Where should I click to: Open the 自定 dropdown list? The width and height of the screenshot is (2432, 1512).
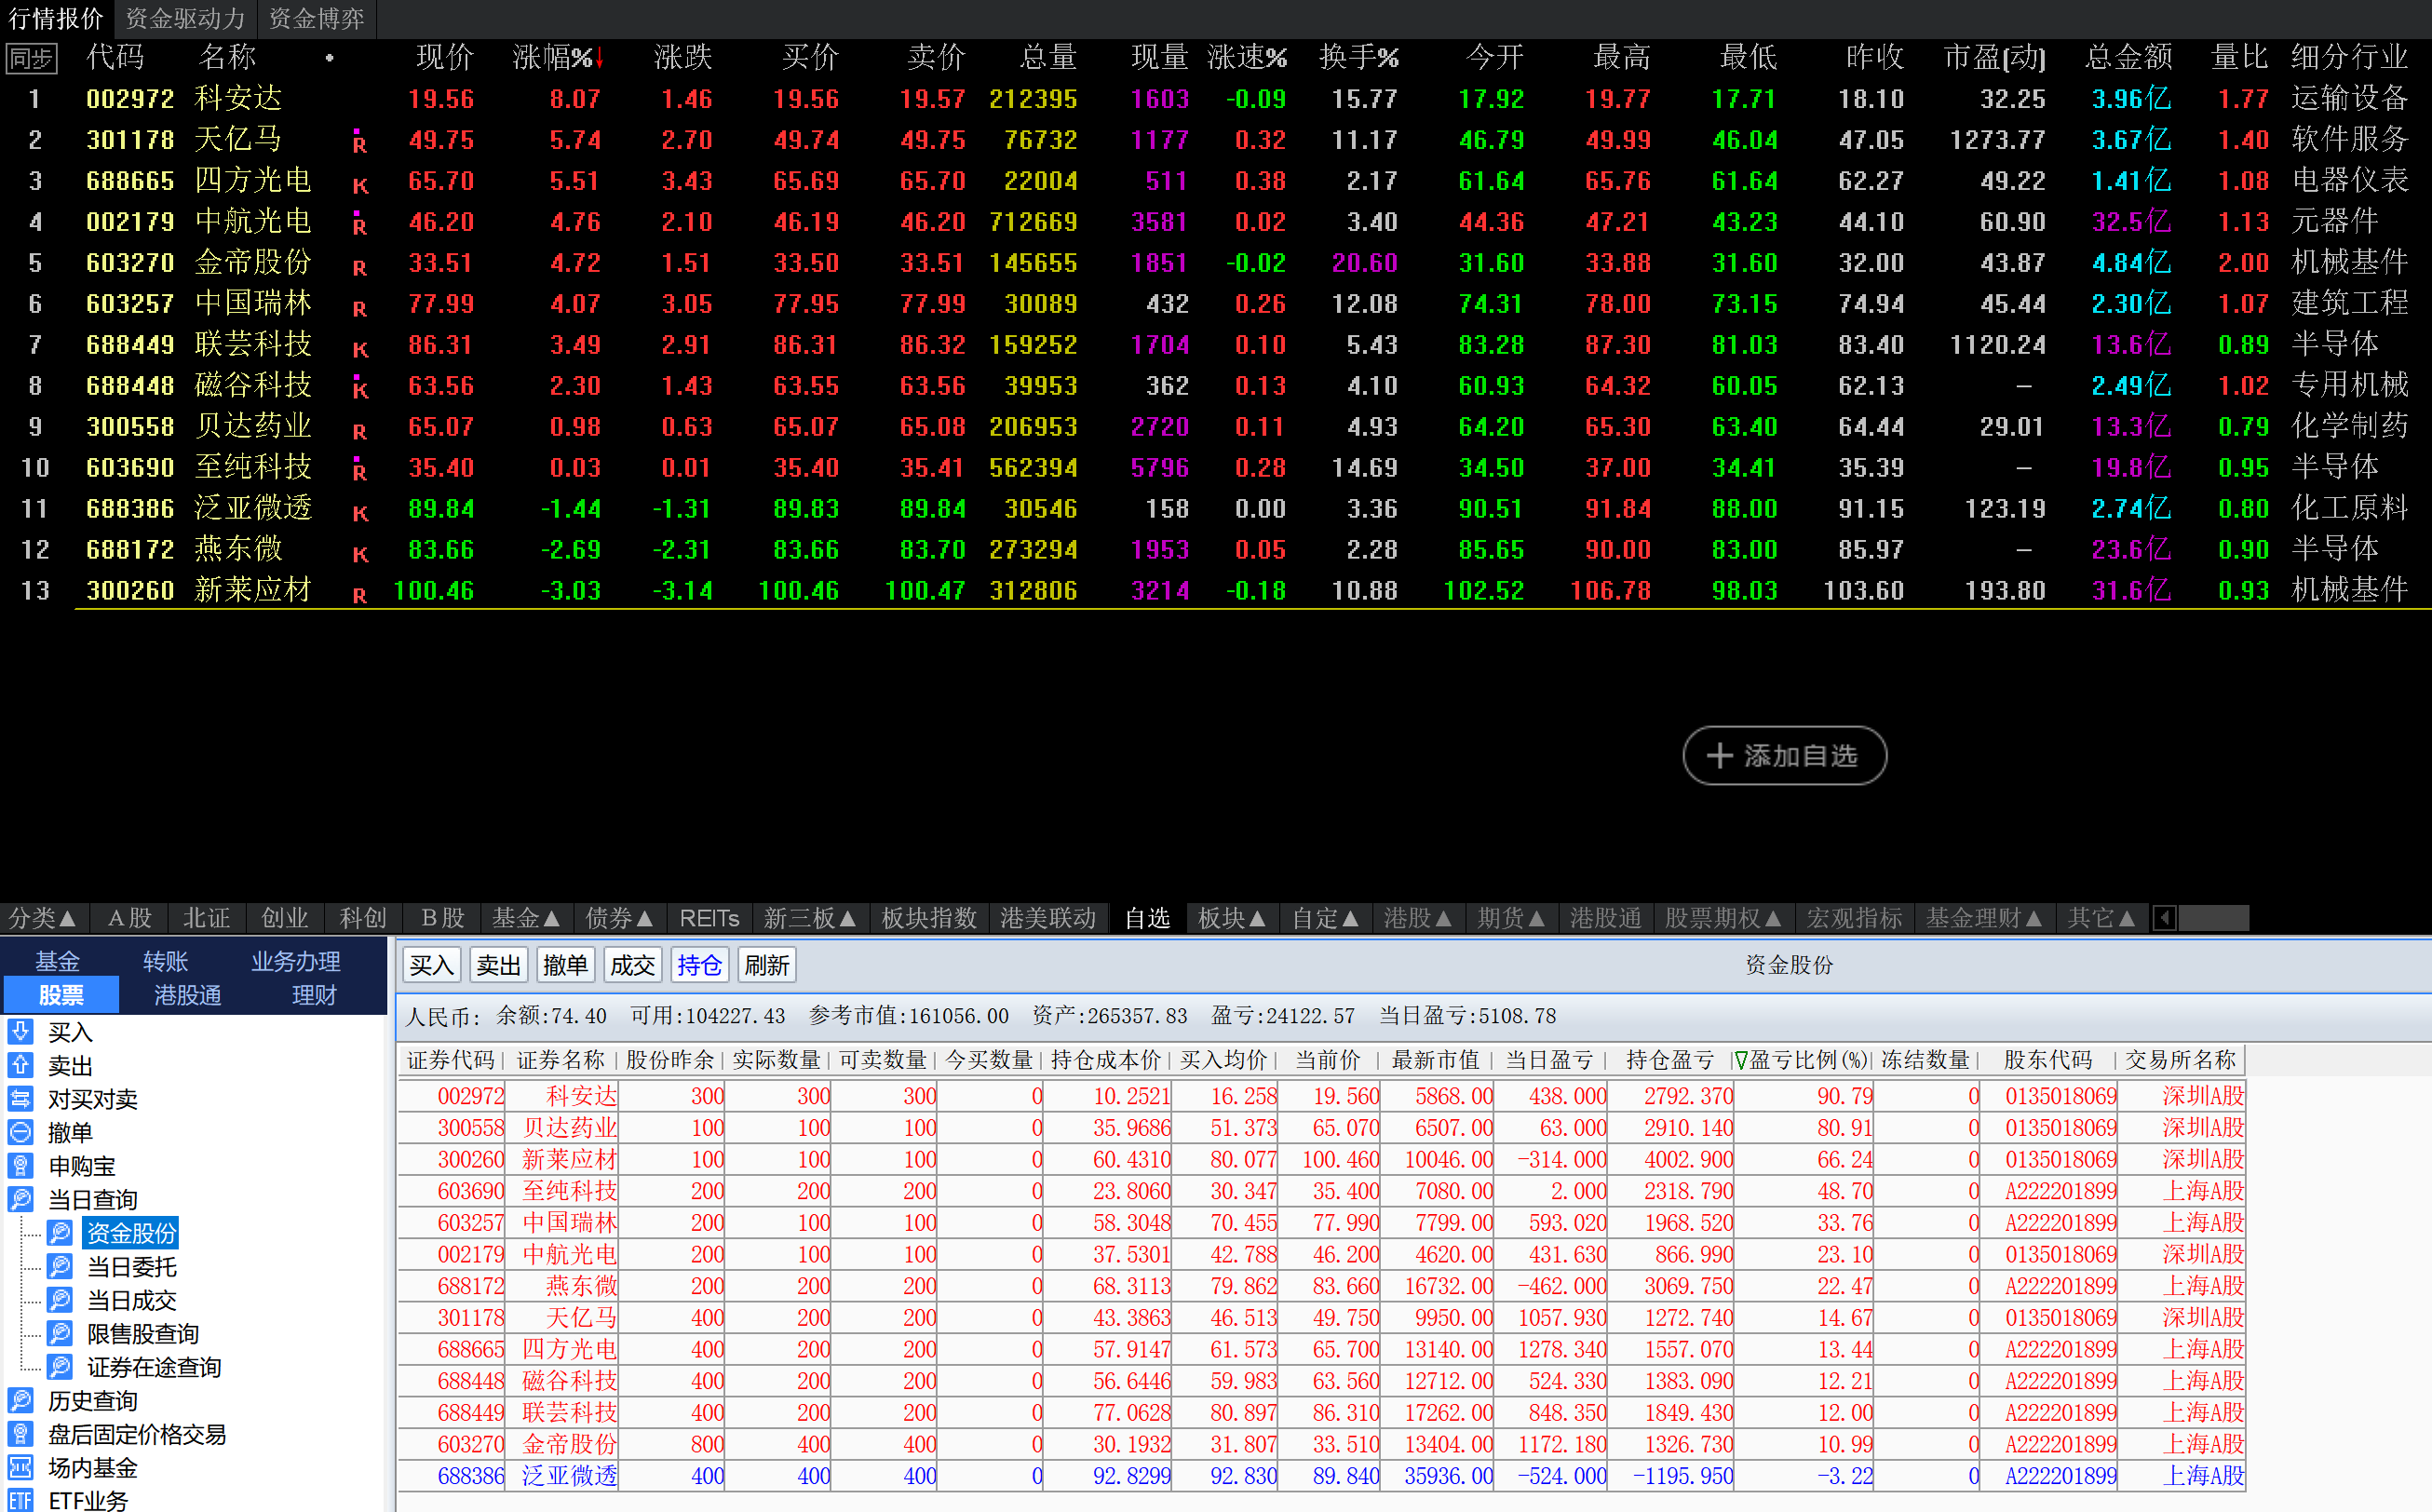coord(1326,917)
